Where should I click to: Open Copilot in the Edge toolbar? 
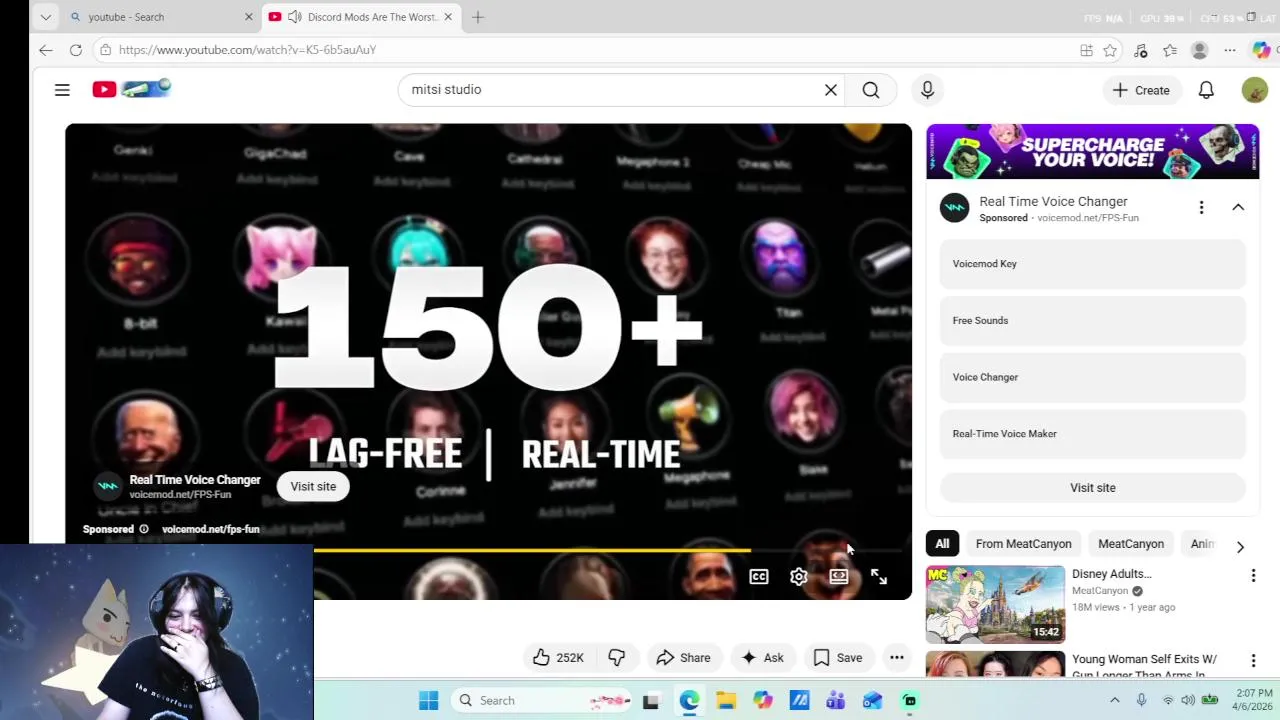pos(1261,50)
